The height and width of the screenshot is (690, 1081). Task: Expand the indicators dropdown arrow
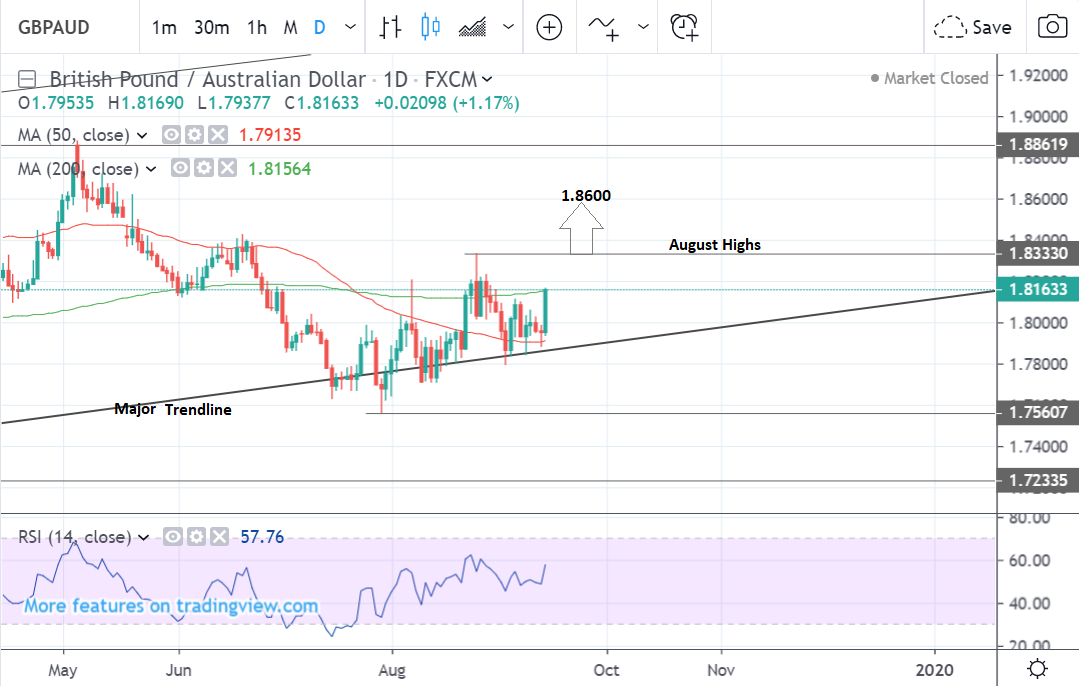point(643,28)
